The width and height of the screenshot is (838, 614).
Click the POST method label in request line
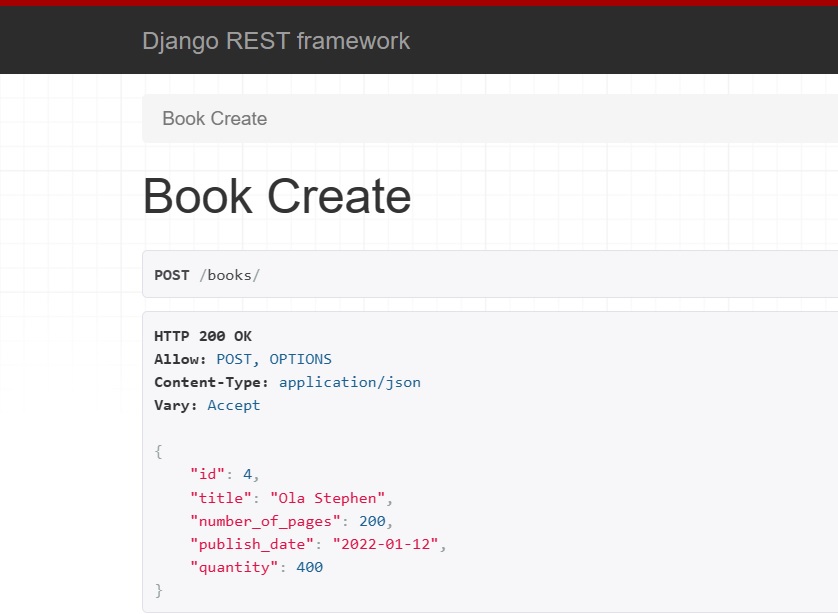[172, 275]
